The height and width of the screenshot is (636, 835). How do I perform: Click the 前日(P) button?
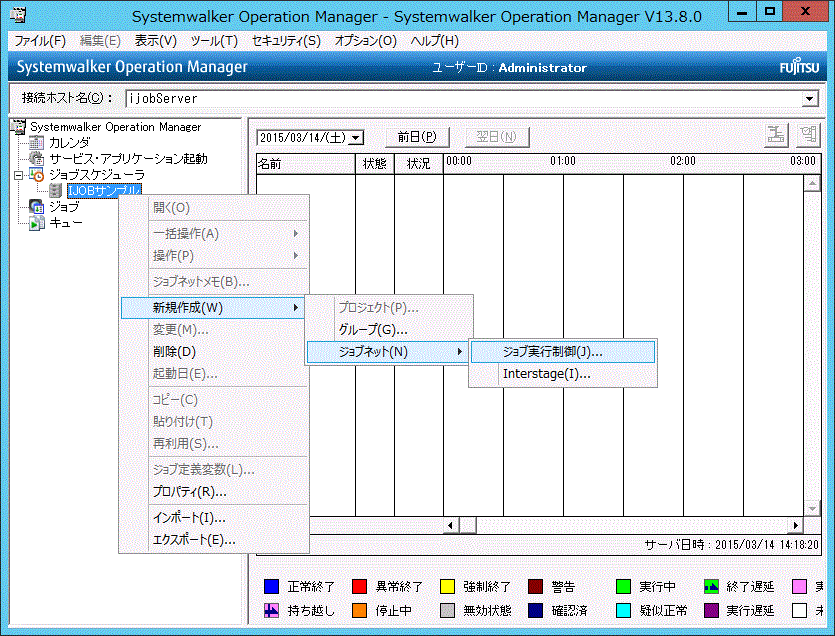coord(417,137)
